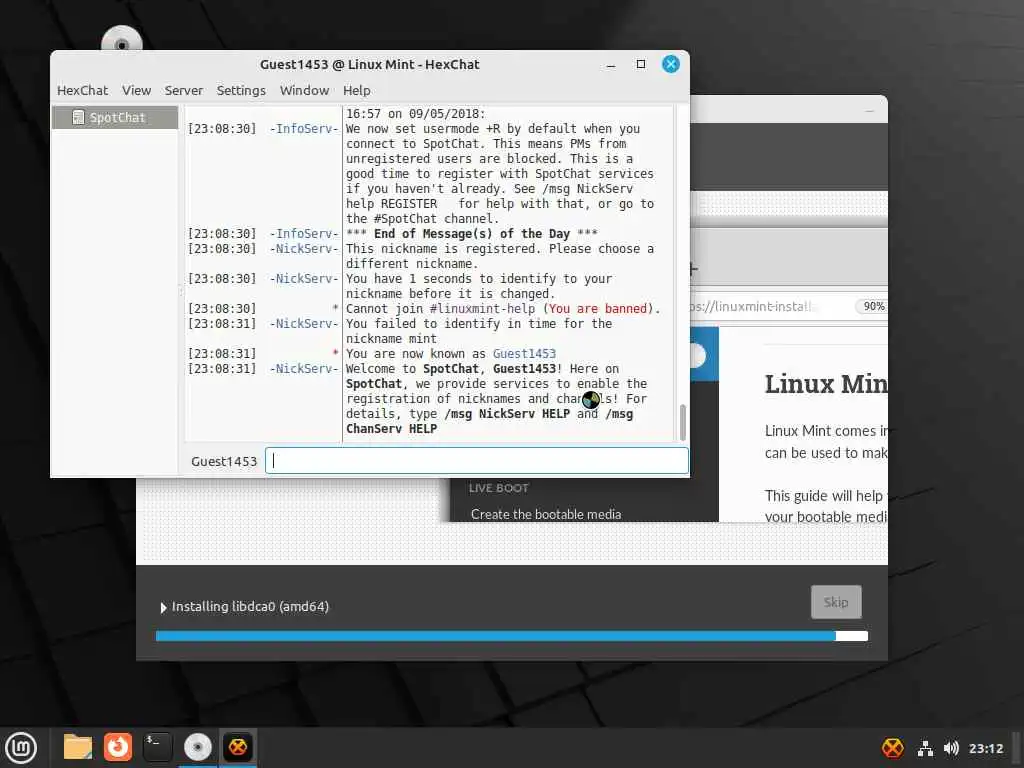Open the Files folder in taskbar

point(78,747)
